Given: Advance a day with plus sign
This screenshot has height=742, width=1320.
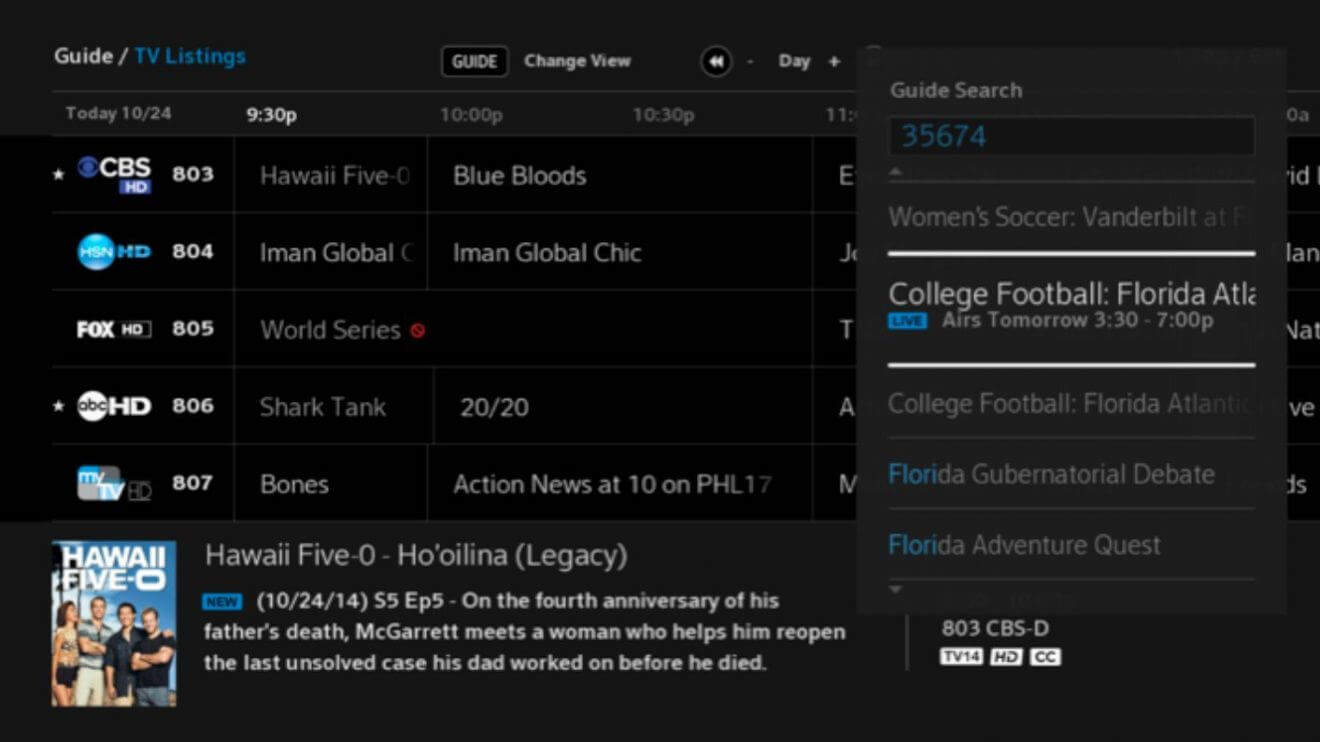Looking at the screenshot, I should (x=834, y=62).
